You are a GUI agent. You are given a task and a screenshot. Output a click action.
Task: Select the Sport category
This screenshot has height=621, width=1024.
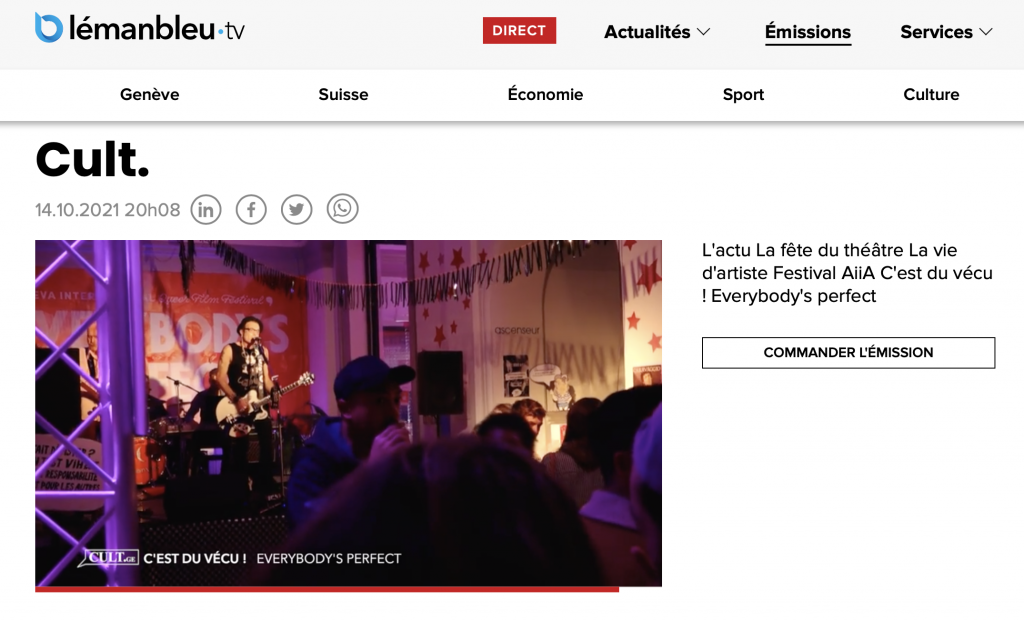pyautogui.click(x=743, y=95)
